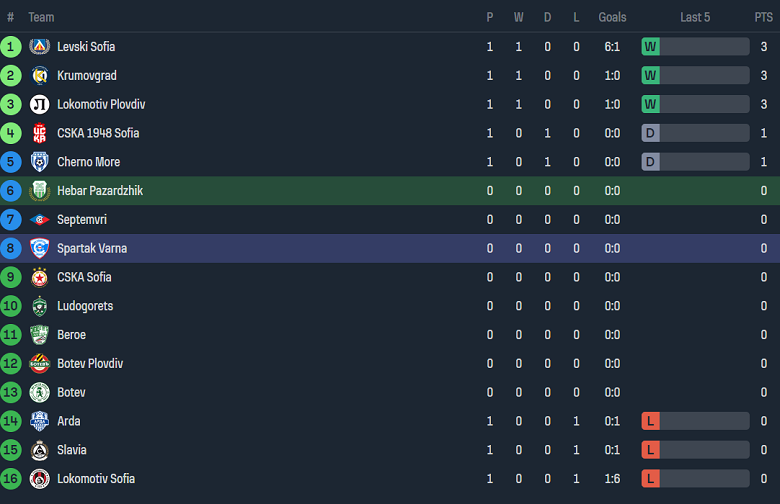Select the Botev Plovdiv team name
Viewport: 780px width, 504px height.
(90, 364)
